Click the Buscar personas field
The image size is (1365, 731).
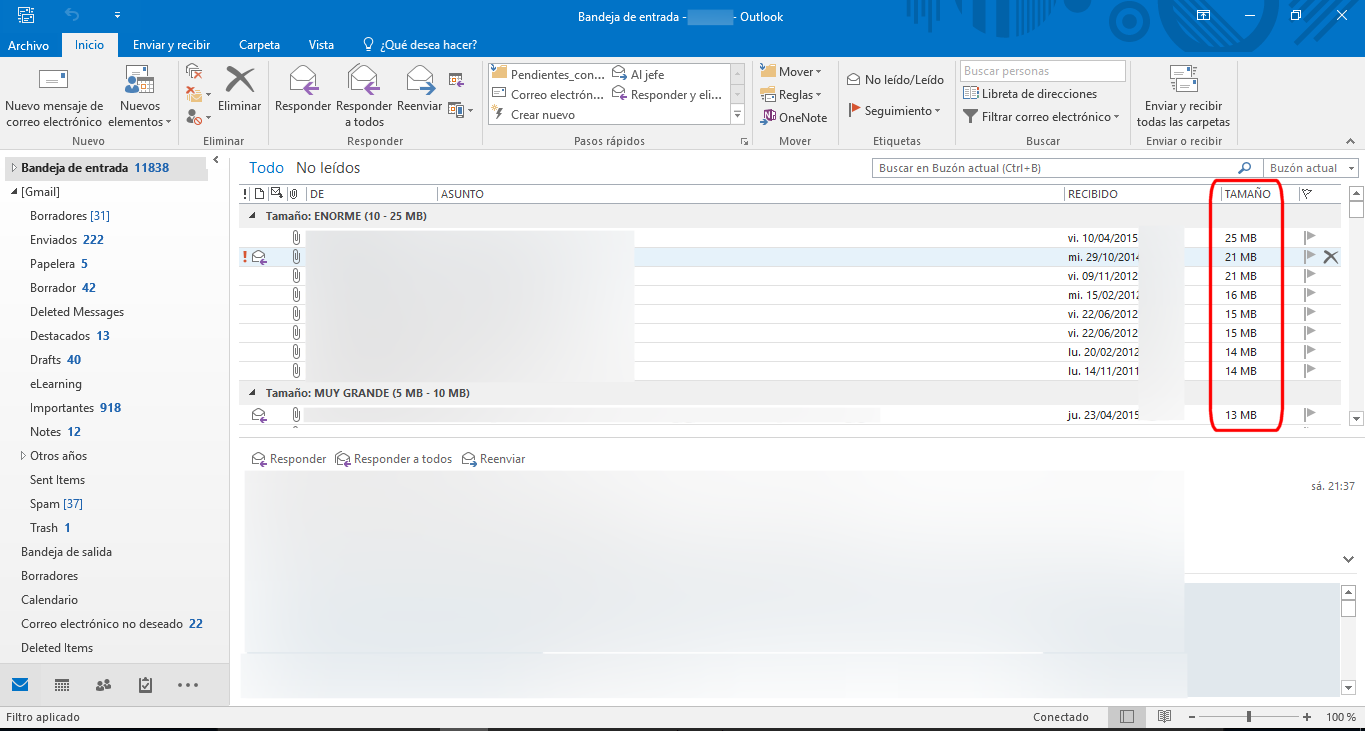pyautogui.click(x=1043, y=71)
